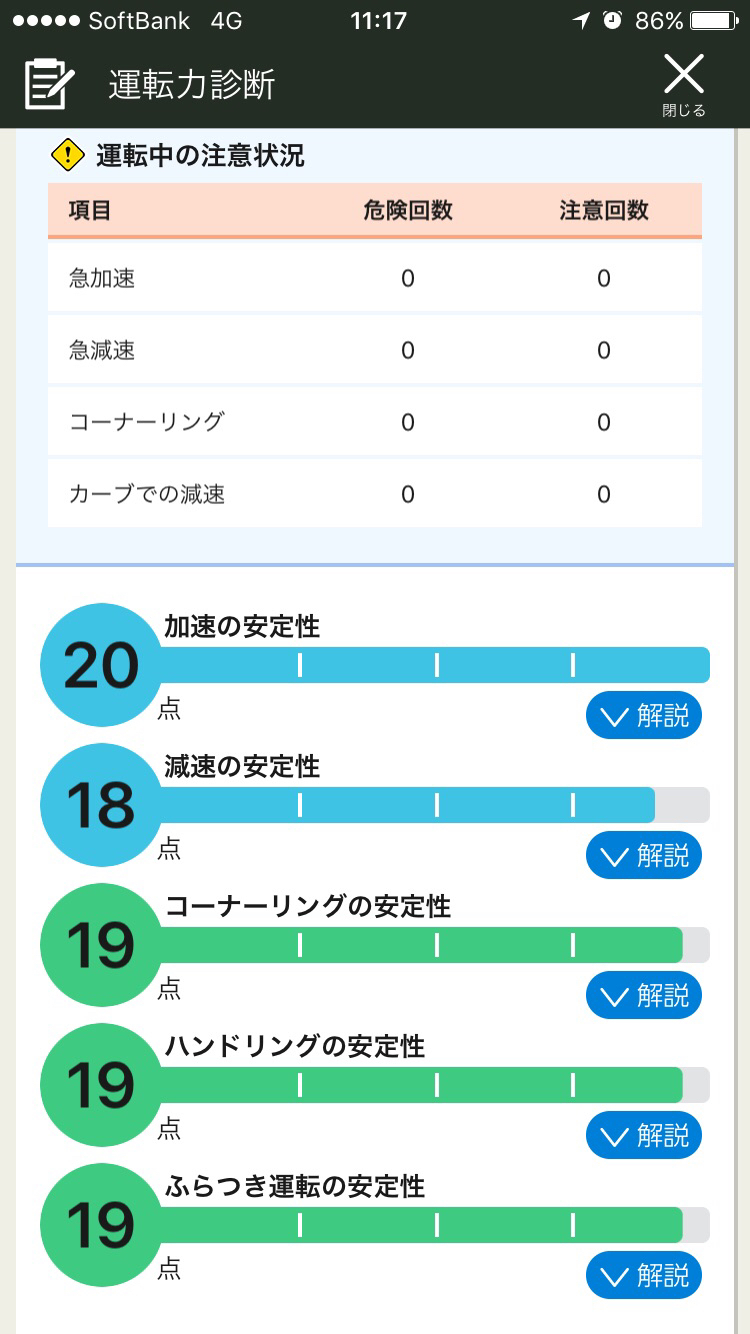Screen dimensions: 750x1334
Task: Tap the green cornering 19-point circle
Action: click(x=101, y=945)
